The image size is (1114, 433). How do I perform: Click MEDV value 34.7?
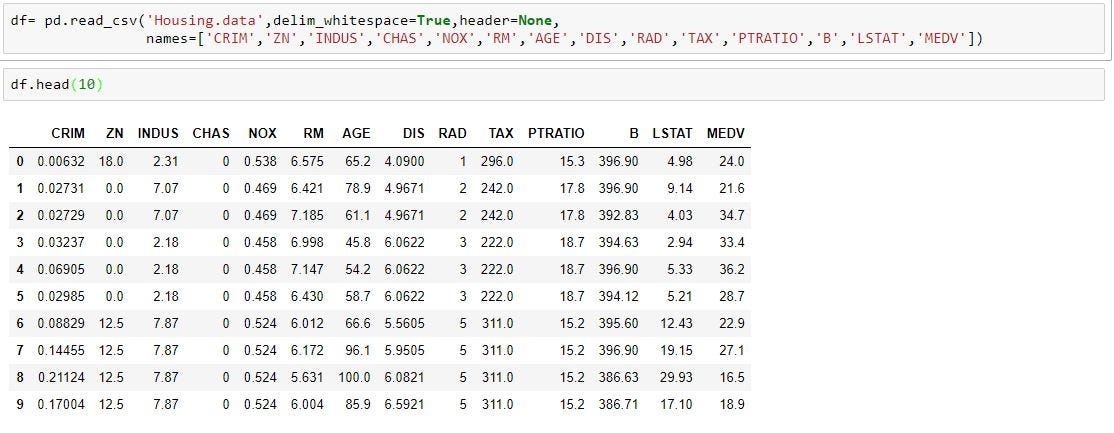(732, 215)
